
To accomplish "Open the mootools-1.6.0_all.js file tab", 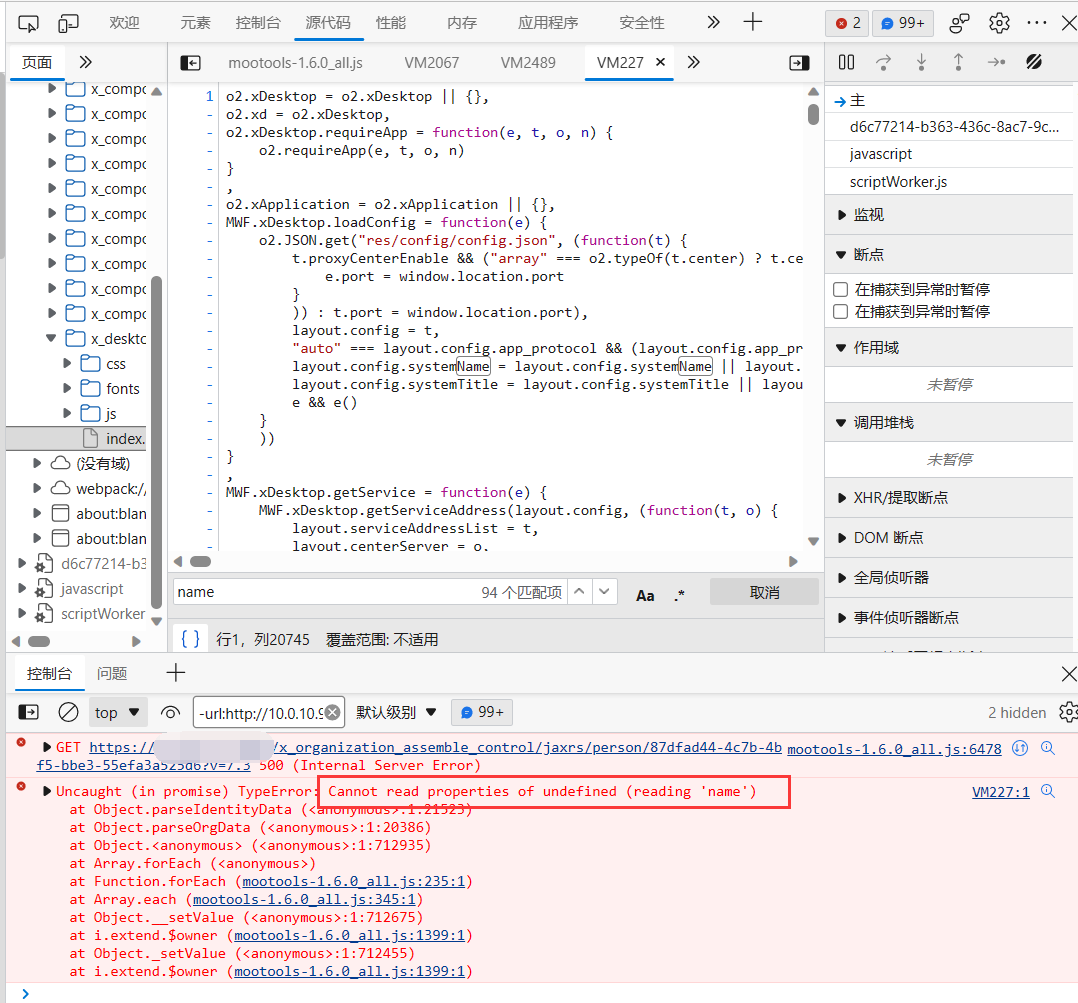I will click(x=295, y=62).
